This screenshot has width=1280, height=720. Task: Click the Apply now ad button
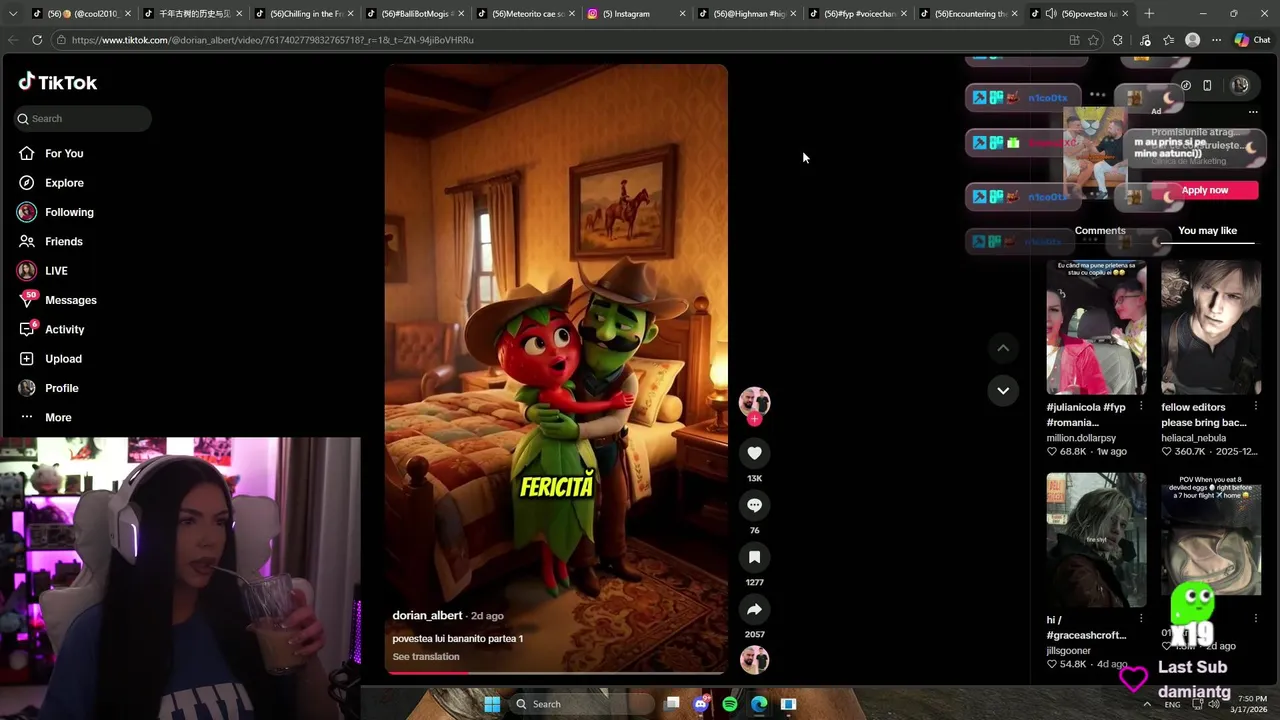1204,190
